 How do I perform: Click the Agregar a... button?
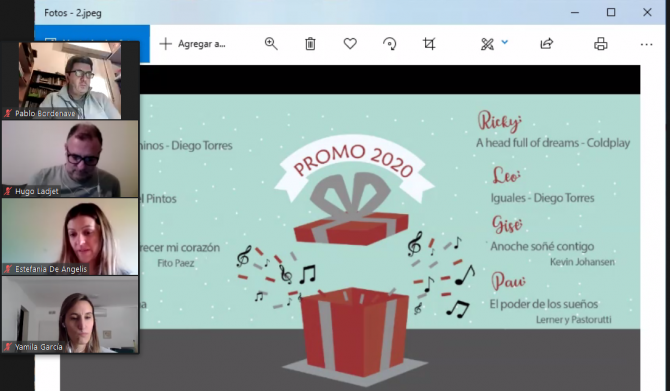tap(192, 44)
